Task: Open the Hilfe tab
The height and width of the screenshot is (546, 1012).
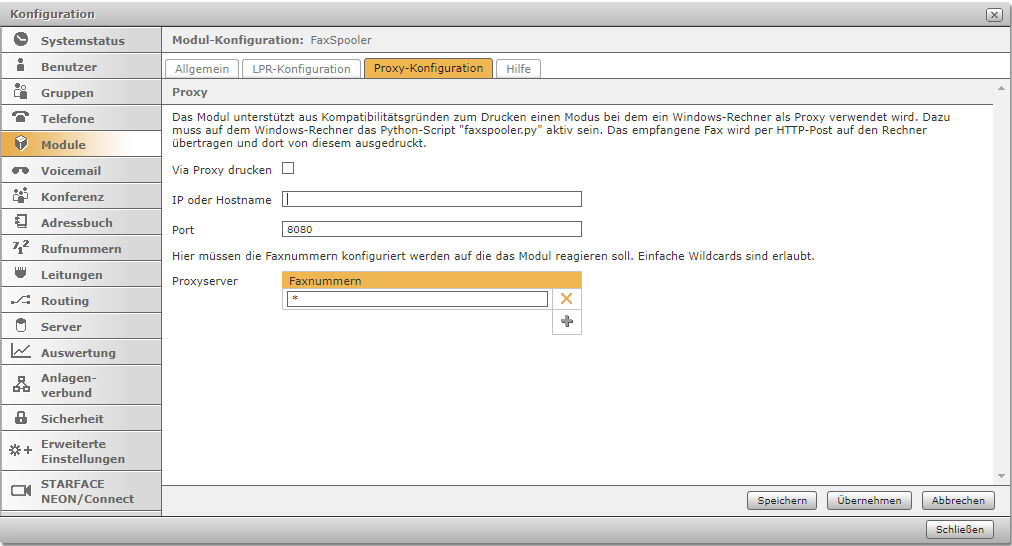Action: pyautogui.click(x=518, y=69)
